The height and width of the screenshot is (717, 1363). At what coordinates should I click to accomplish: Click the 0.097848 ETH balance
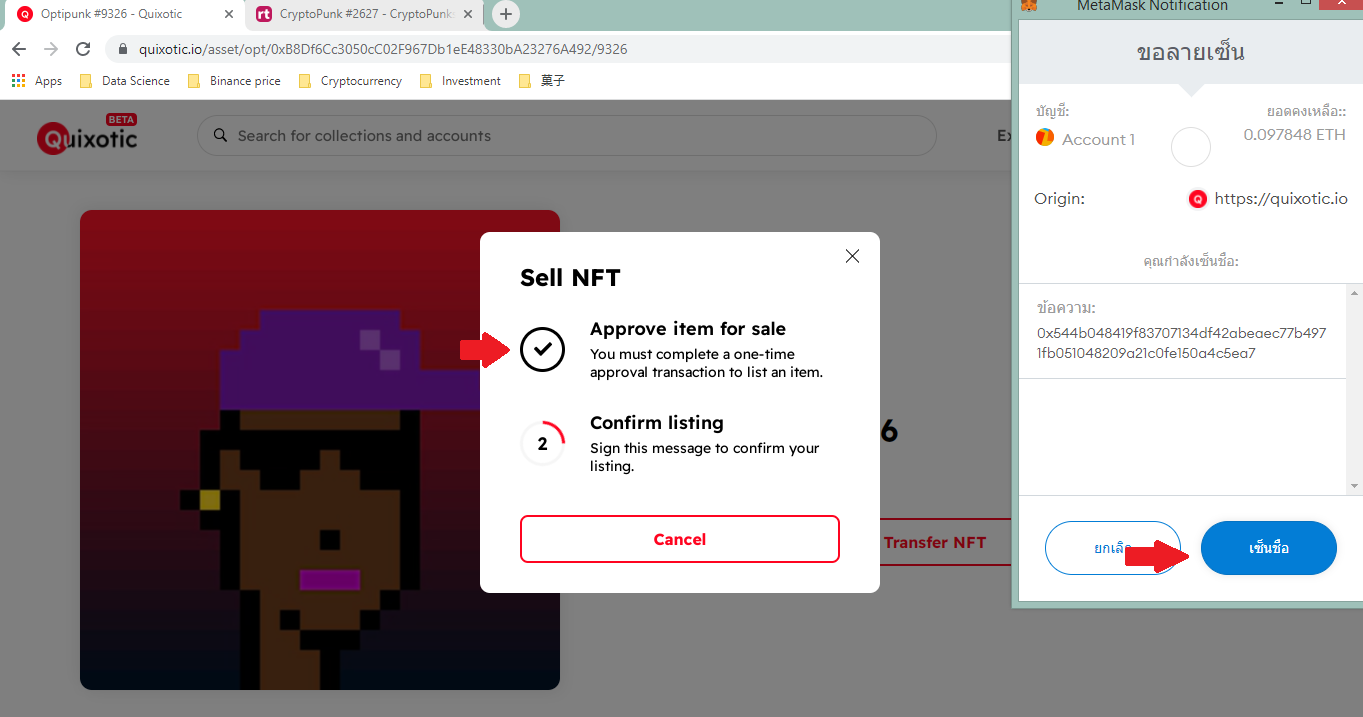pyautogui.click(x=1295, y=135)
